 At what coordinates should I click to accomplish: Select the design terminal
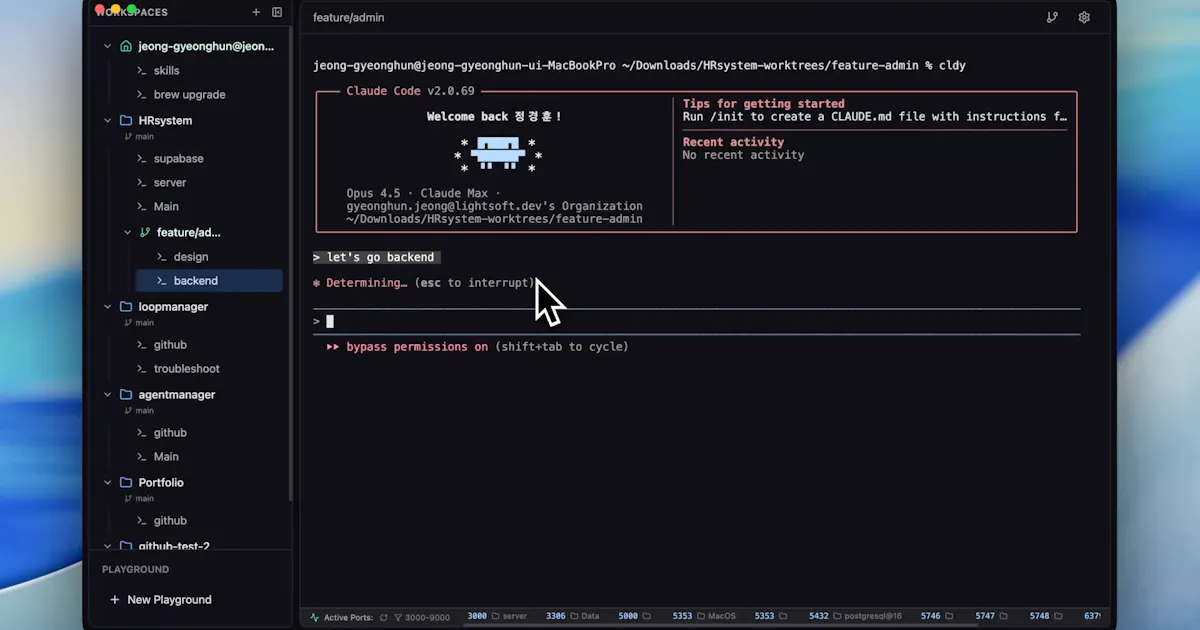click(x=192, y=257)
